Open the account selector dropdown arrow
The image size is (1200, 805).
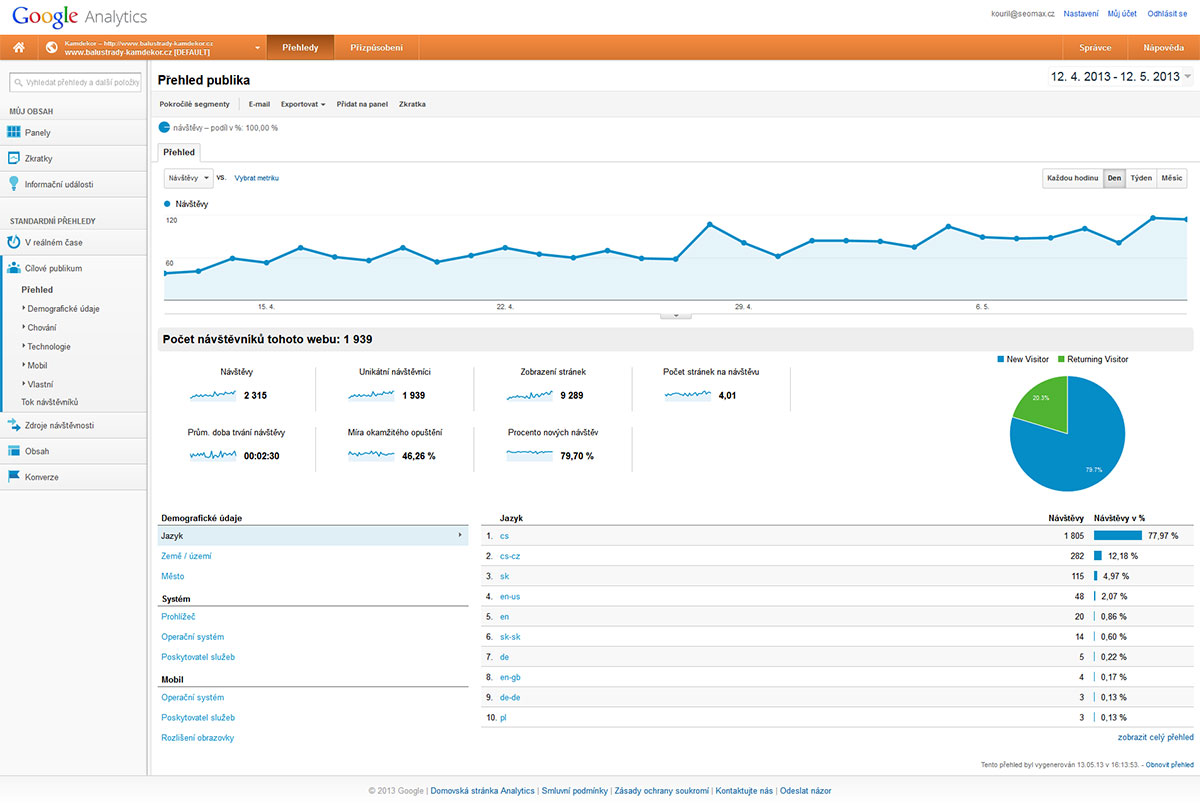pos(257,48)
